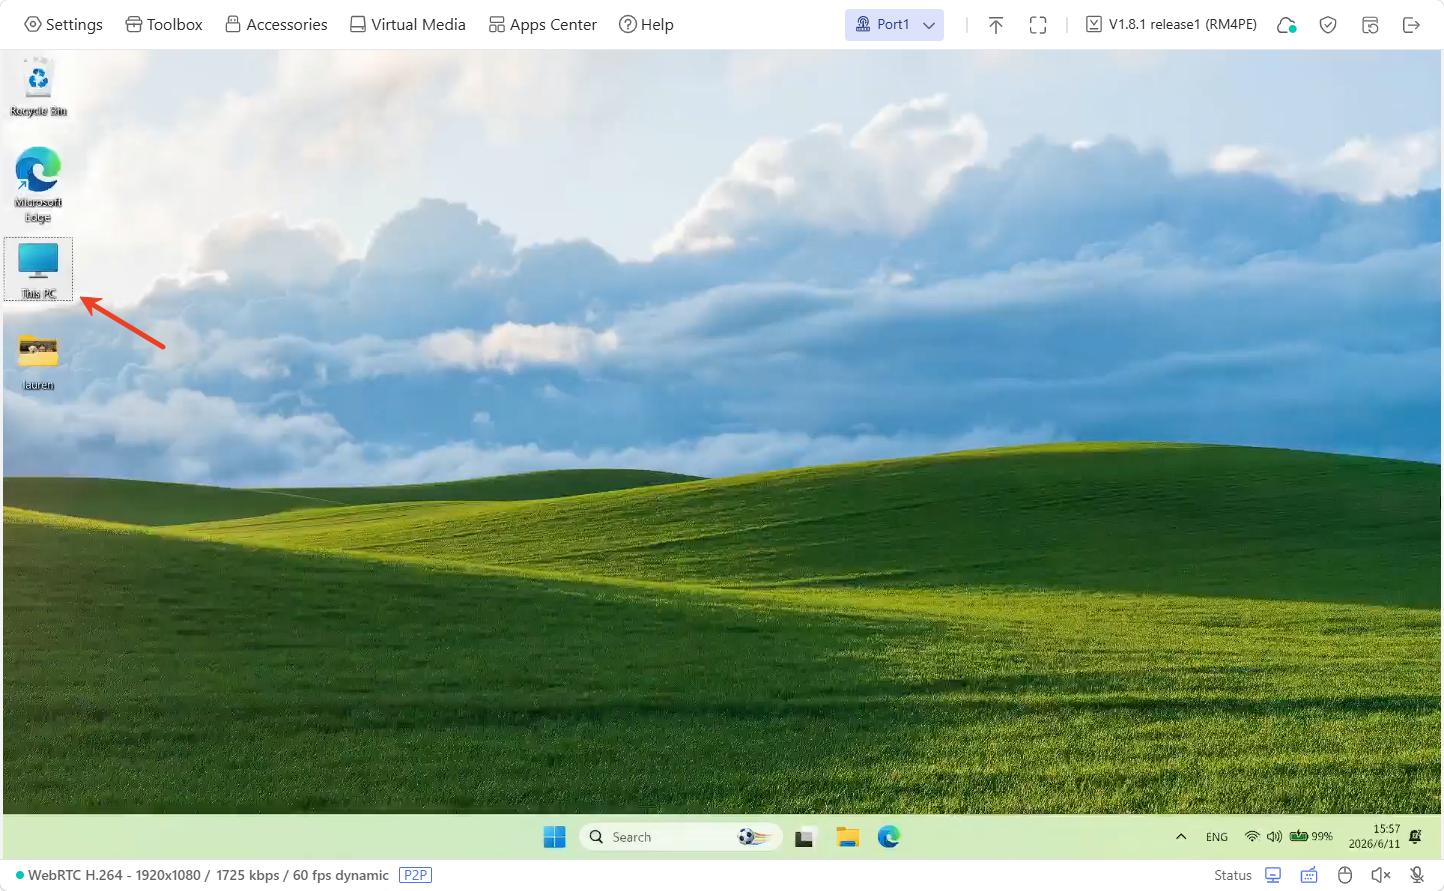Open File Explorer from the taskbar

tap(848, 837)
